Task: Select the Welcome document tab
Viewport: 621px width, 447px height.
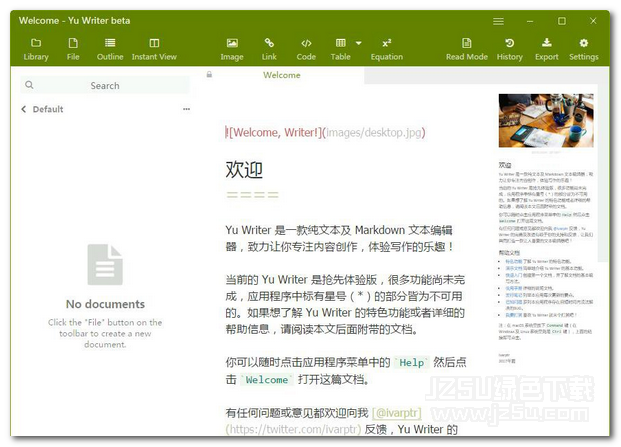Action: coord(282,75)
